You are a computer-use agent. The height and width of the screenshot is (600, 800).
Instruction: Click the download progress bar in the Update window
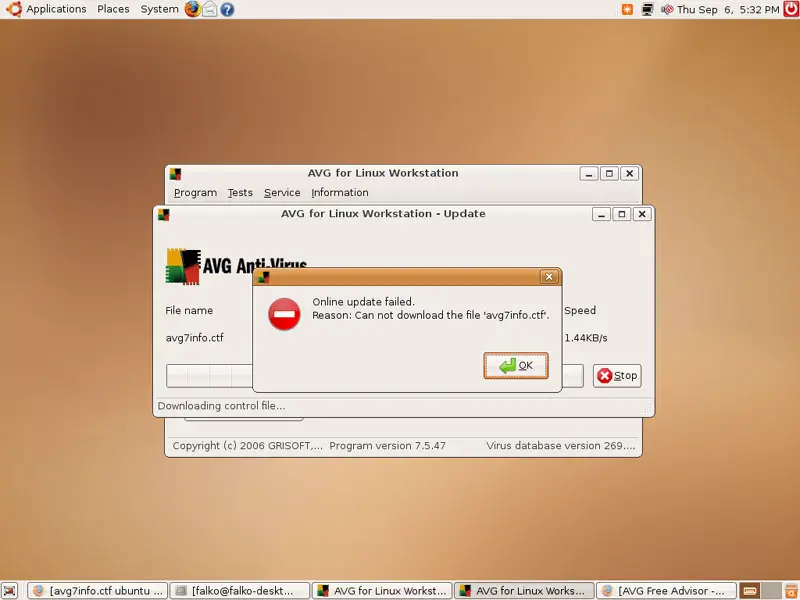click(x=375, y=376)
